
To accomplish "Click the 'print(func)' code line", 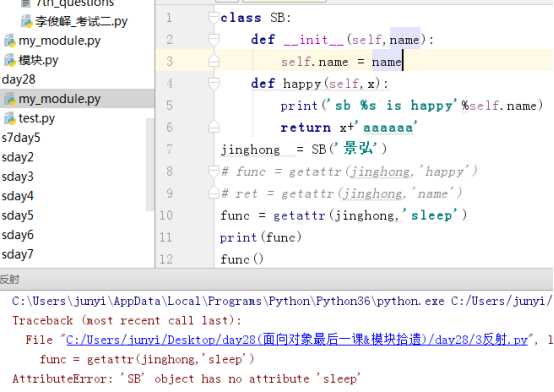I will [261, 238].
